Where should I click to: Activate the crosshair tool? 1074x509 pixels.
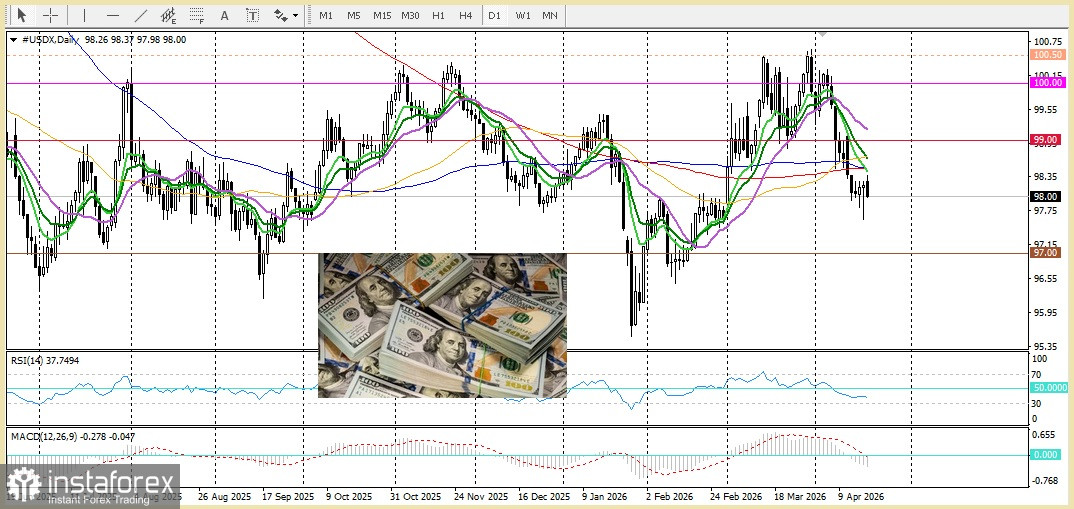50,16
